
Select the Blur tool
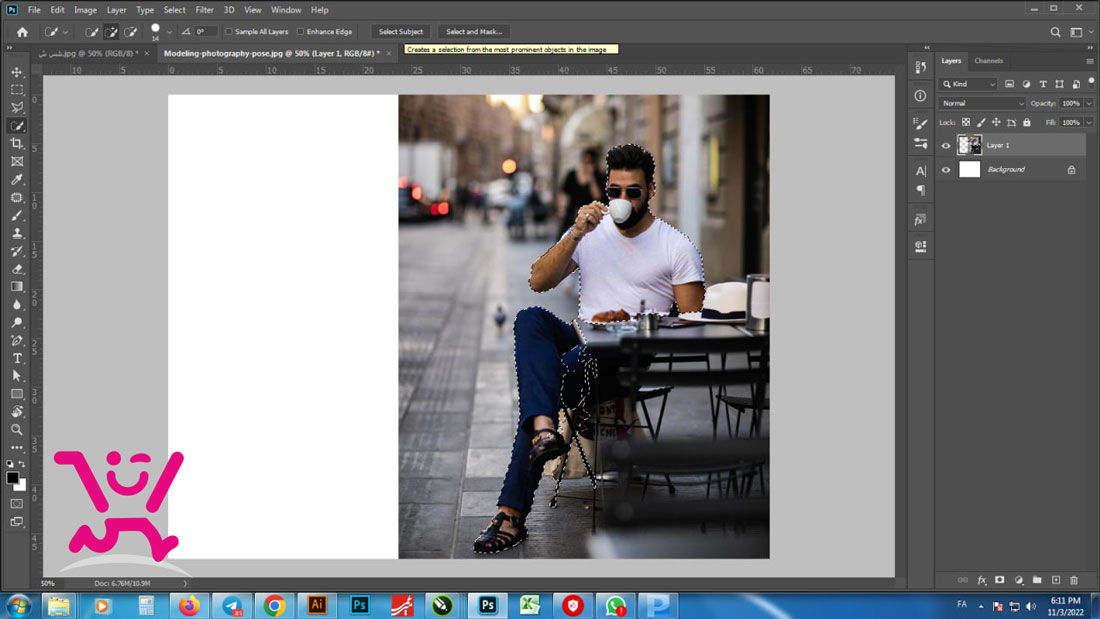[x=17, y=305]
